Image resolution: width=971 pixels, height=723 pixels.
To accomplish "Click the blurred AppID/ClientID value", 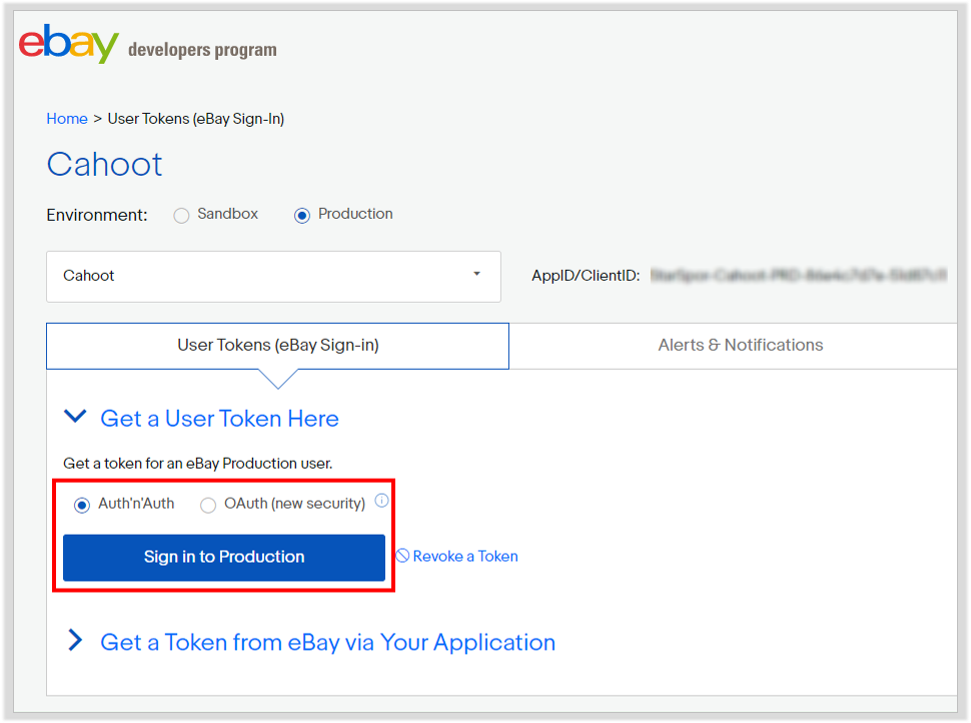I will point(798,275).
